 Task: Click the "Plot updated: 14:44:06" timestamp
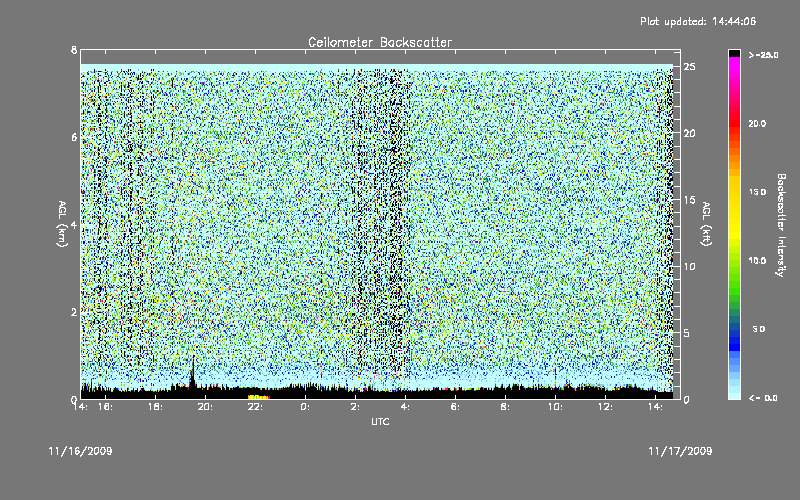(698, 21)
